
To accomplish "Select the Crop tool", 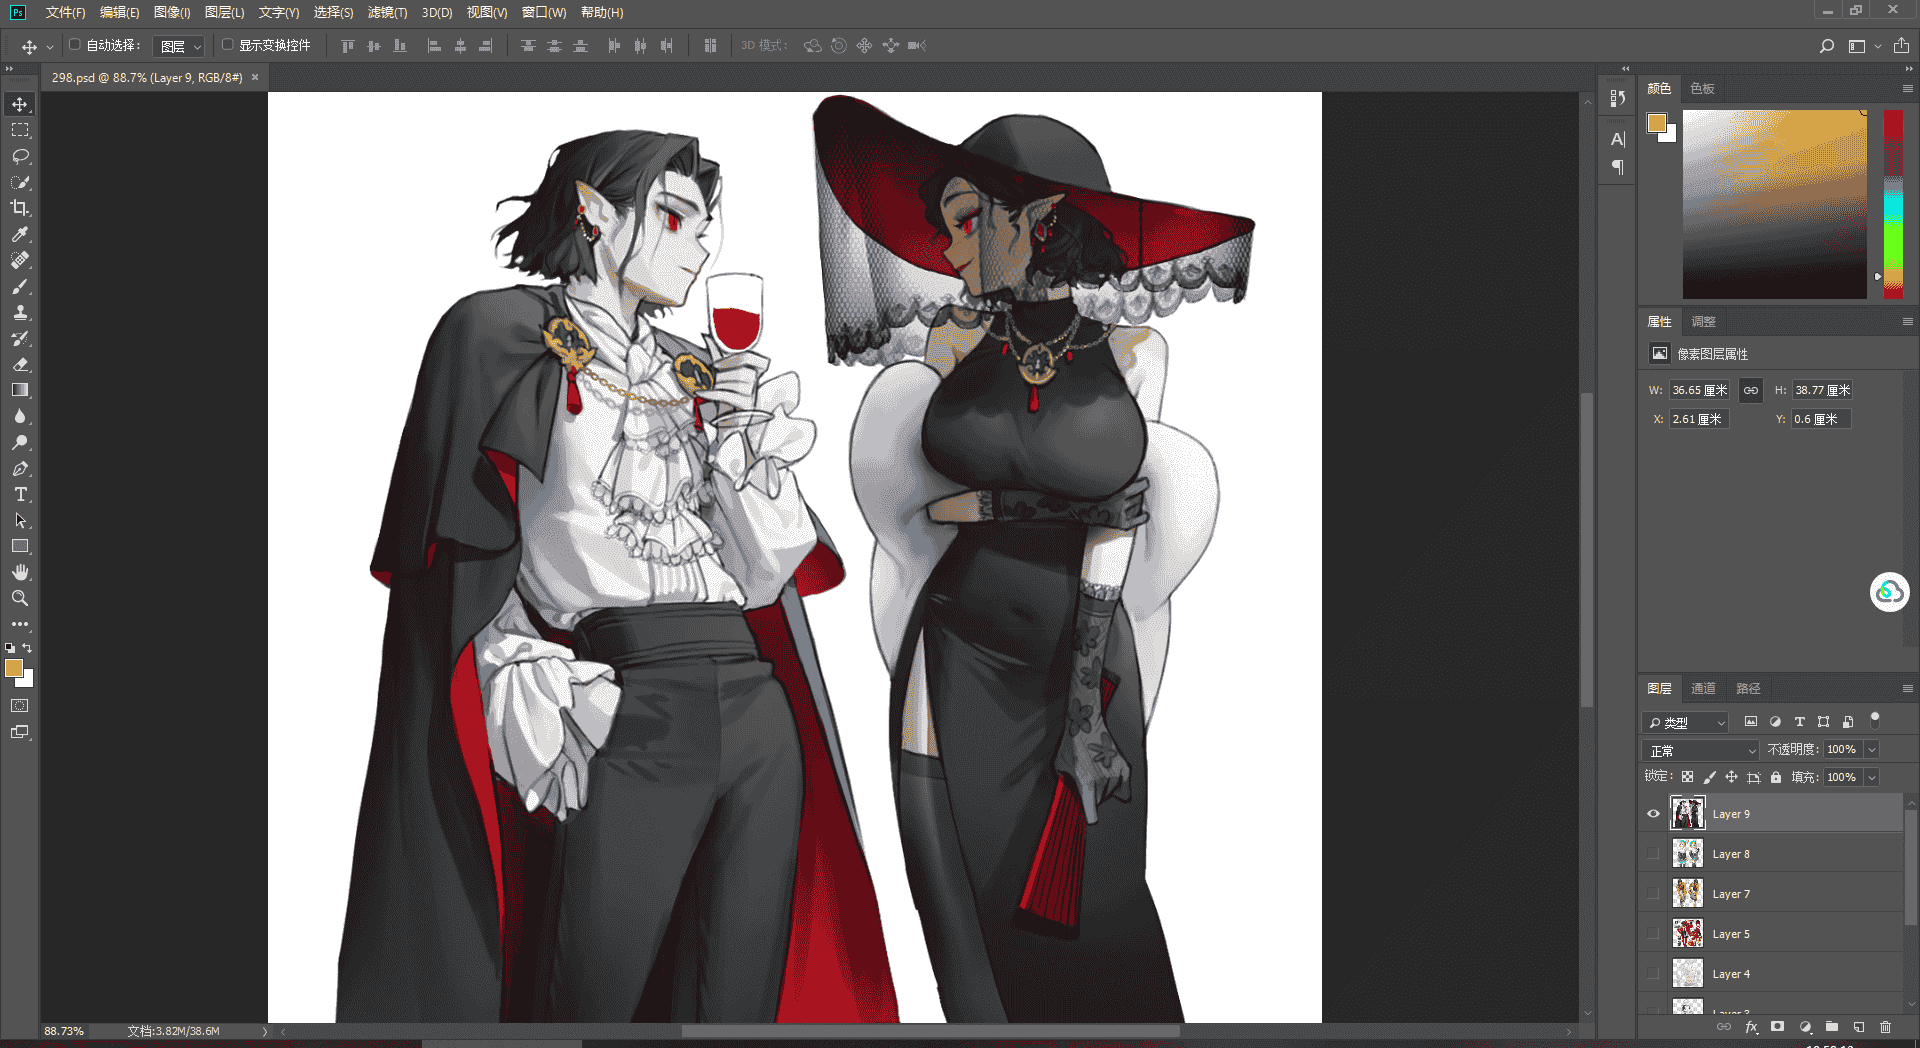I will point(20,208).
